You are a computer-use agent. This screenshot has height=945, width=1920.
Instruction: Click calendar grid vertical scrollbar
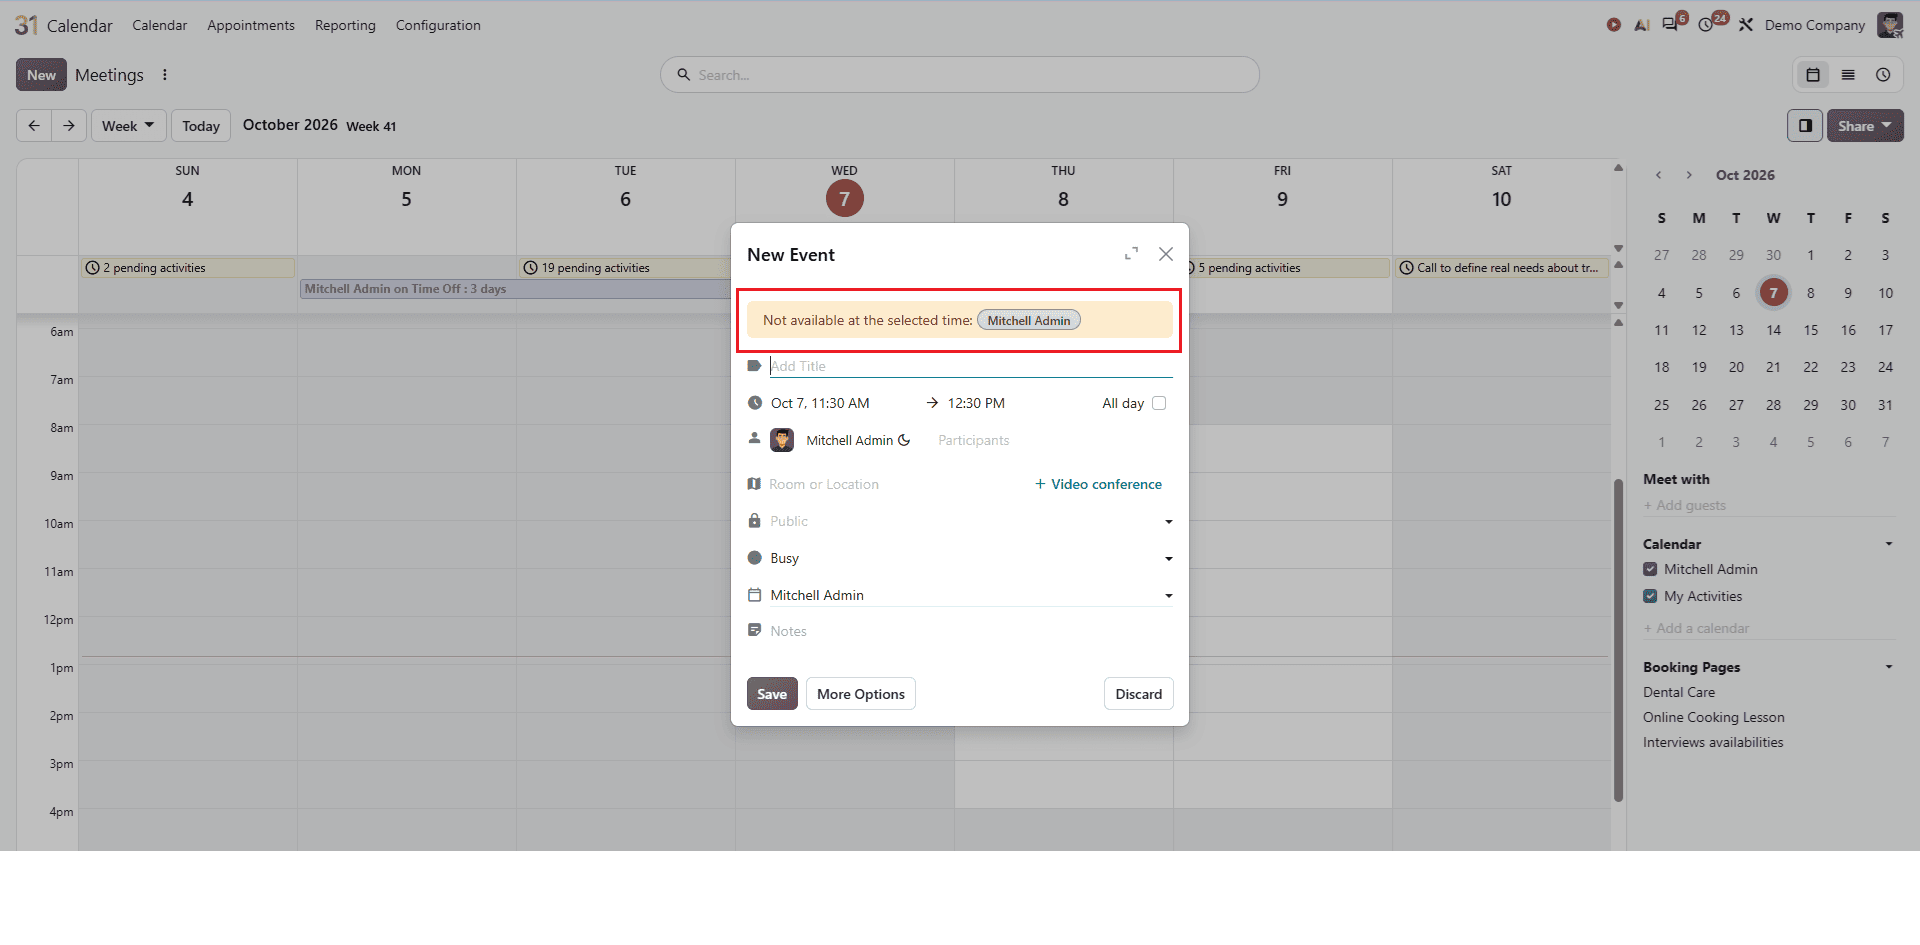click(1618, 640)
